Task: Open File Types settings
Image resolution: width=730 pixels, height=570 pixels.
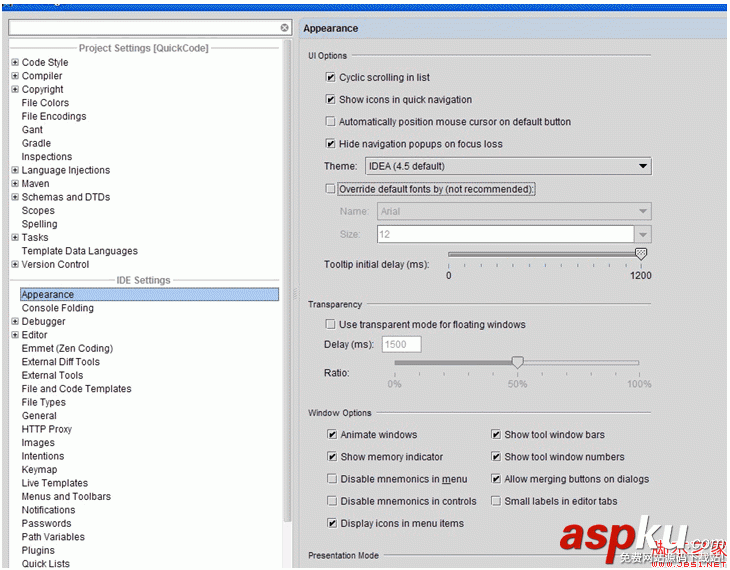Action: pyautogui.click(x=44, y=402)
